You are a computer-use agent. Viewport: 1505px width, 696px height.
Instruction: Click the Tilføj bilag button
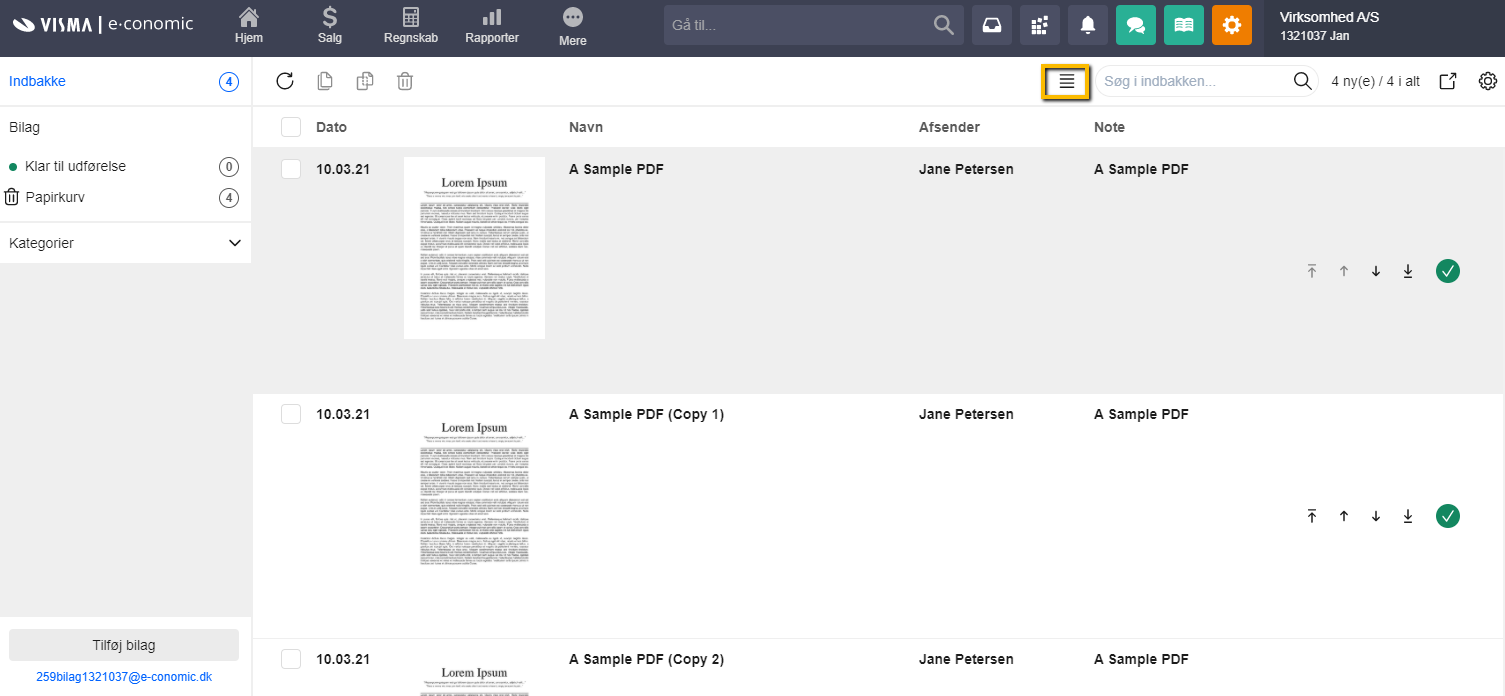(124, 645)
